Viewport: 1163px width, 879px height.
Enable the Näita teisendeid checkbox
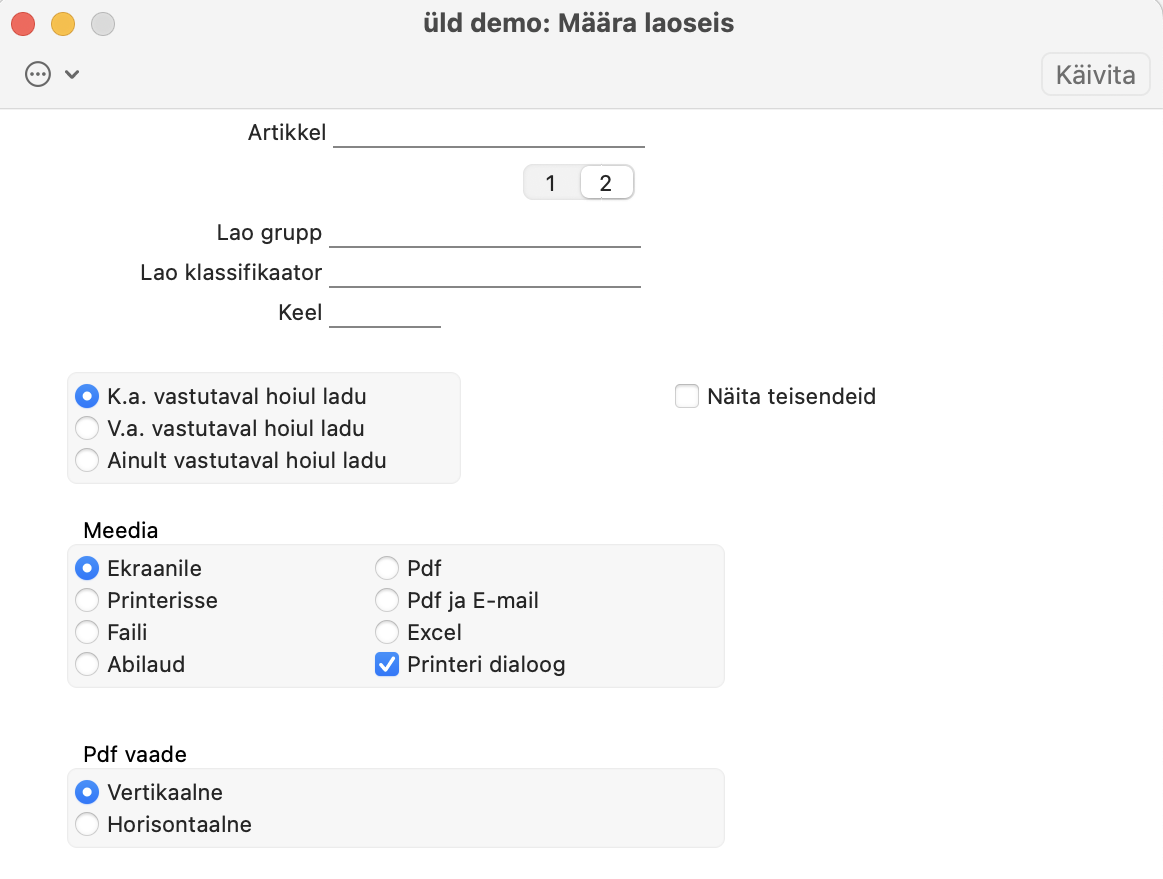[687, 397]
